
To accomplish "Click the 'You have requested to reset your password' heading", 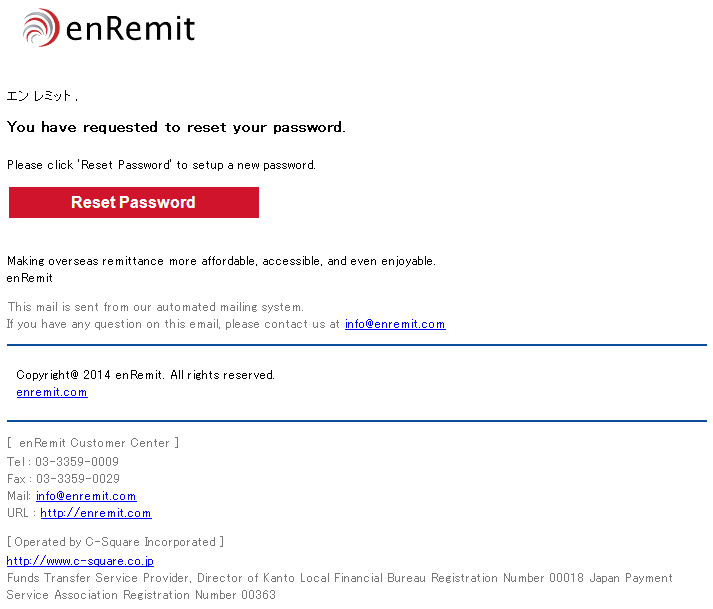I will coord(176,127).
